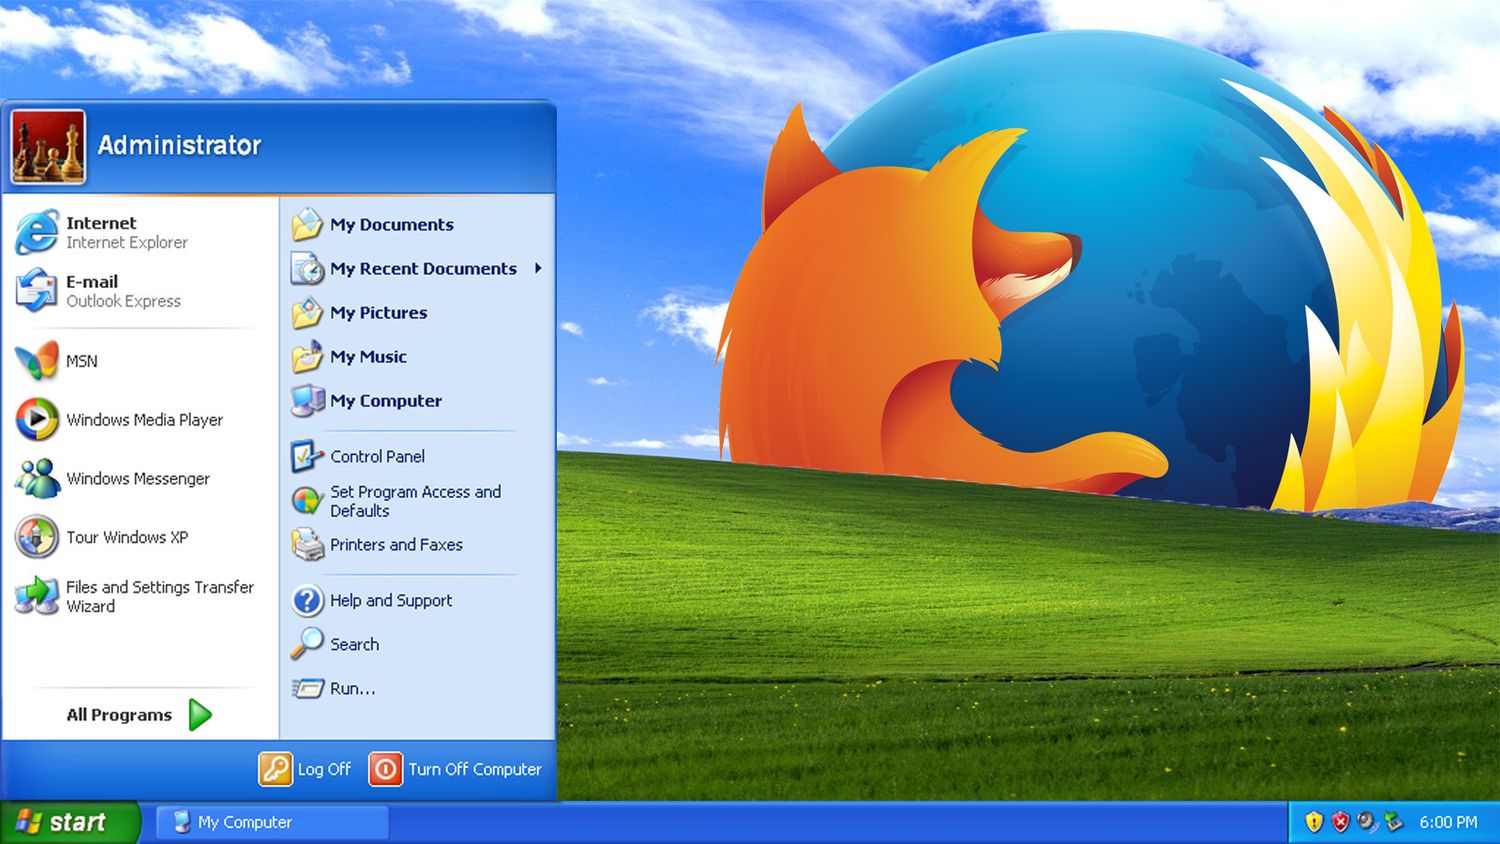Image resolution: width=1500 pixels, height=844 pixels.
Task: Select the My Documents menu entry text
Action: click(392, 224)
